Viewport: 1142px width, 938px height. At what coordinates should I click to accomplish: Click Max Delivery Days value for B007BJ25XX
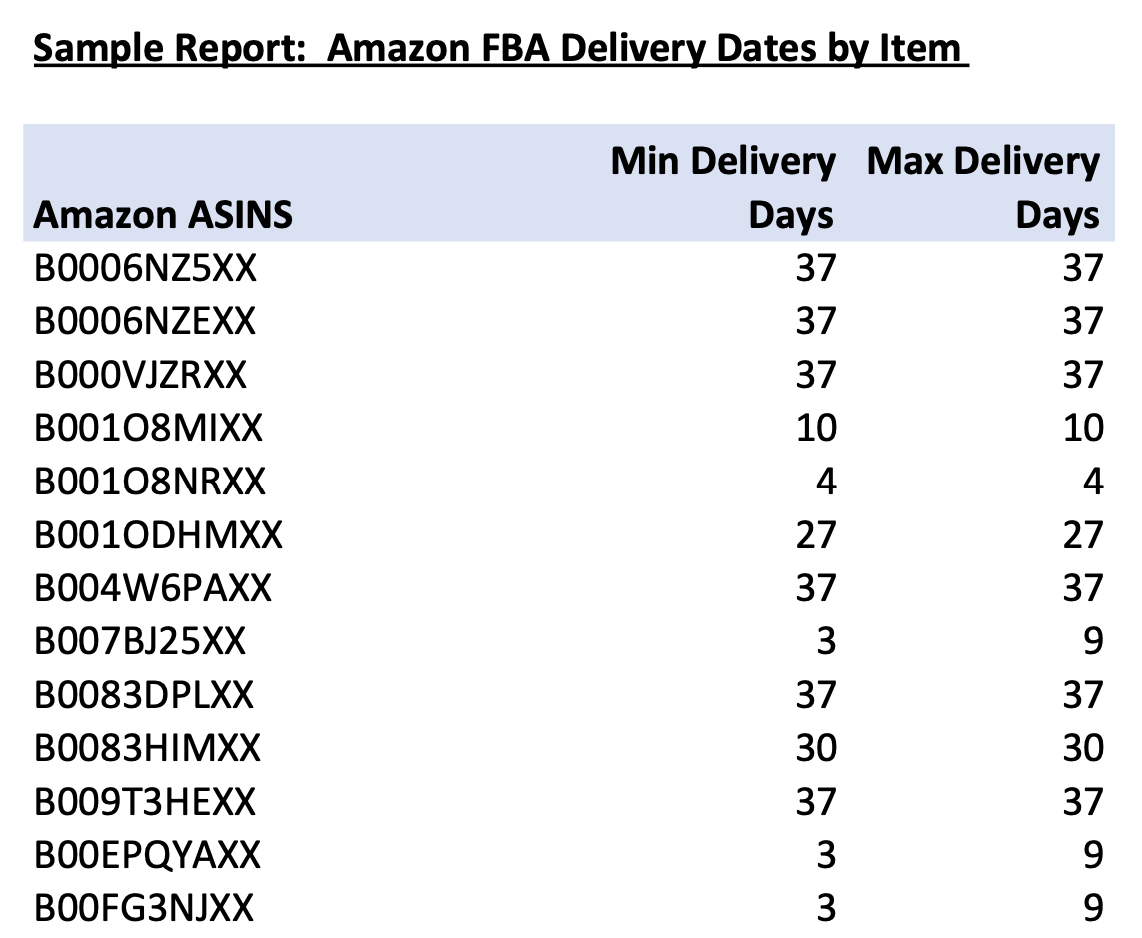[x=1092, y=641]
